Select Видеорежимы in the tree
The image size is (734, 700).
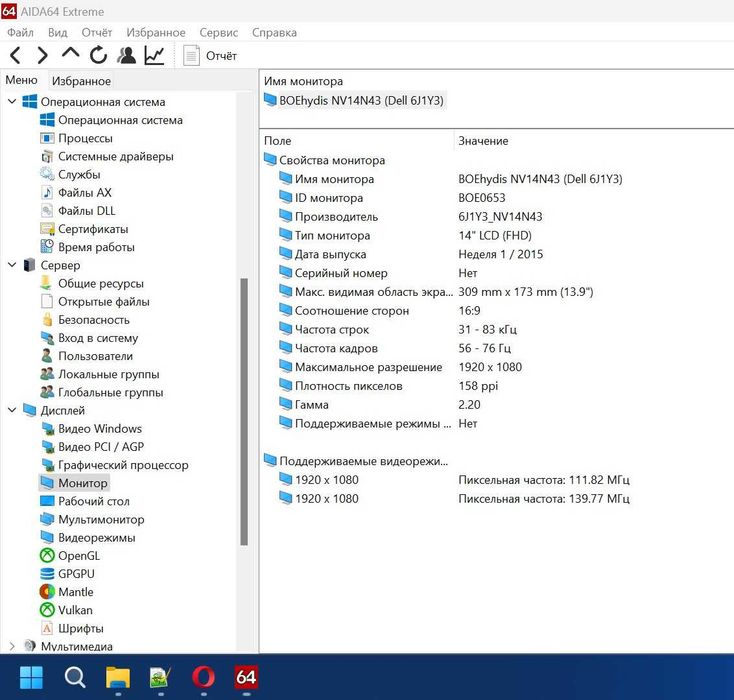96,538
